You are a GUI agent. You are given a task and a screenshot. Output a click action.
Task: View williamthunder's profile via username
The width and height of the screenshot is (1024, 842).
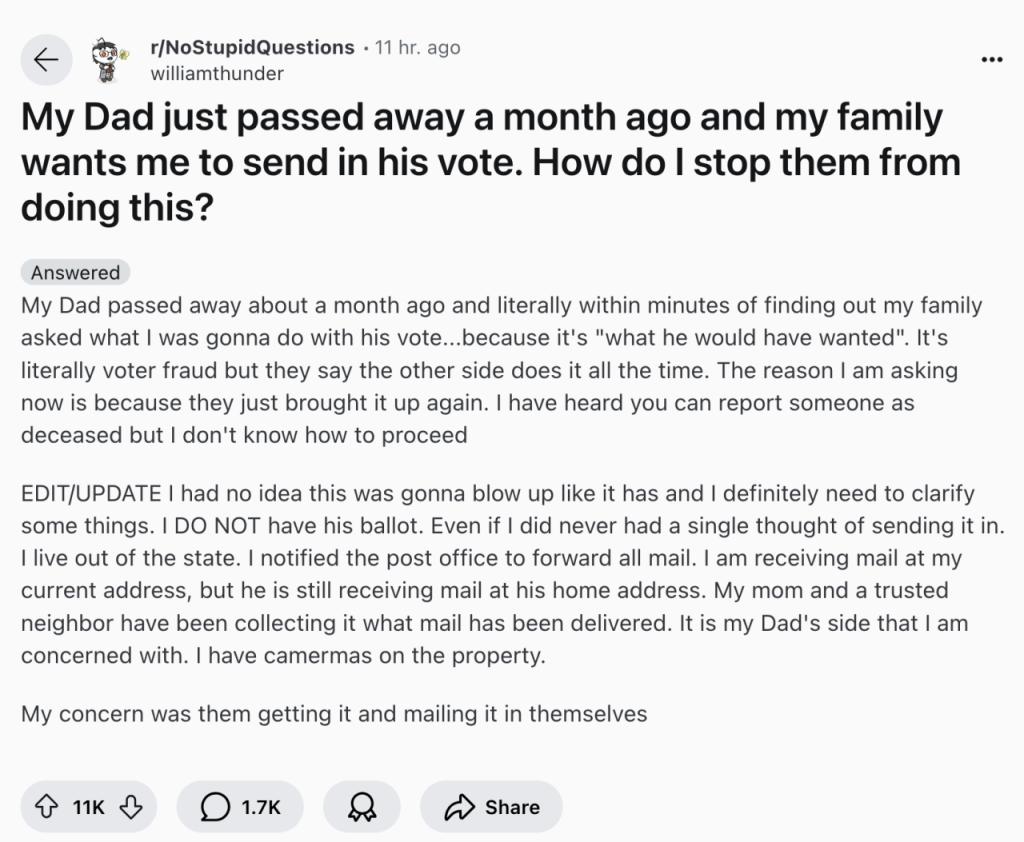click(216, 73)
